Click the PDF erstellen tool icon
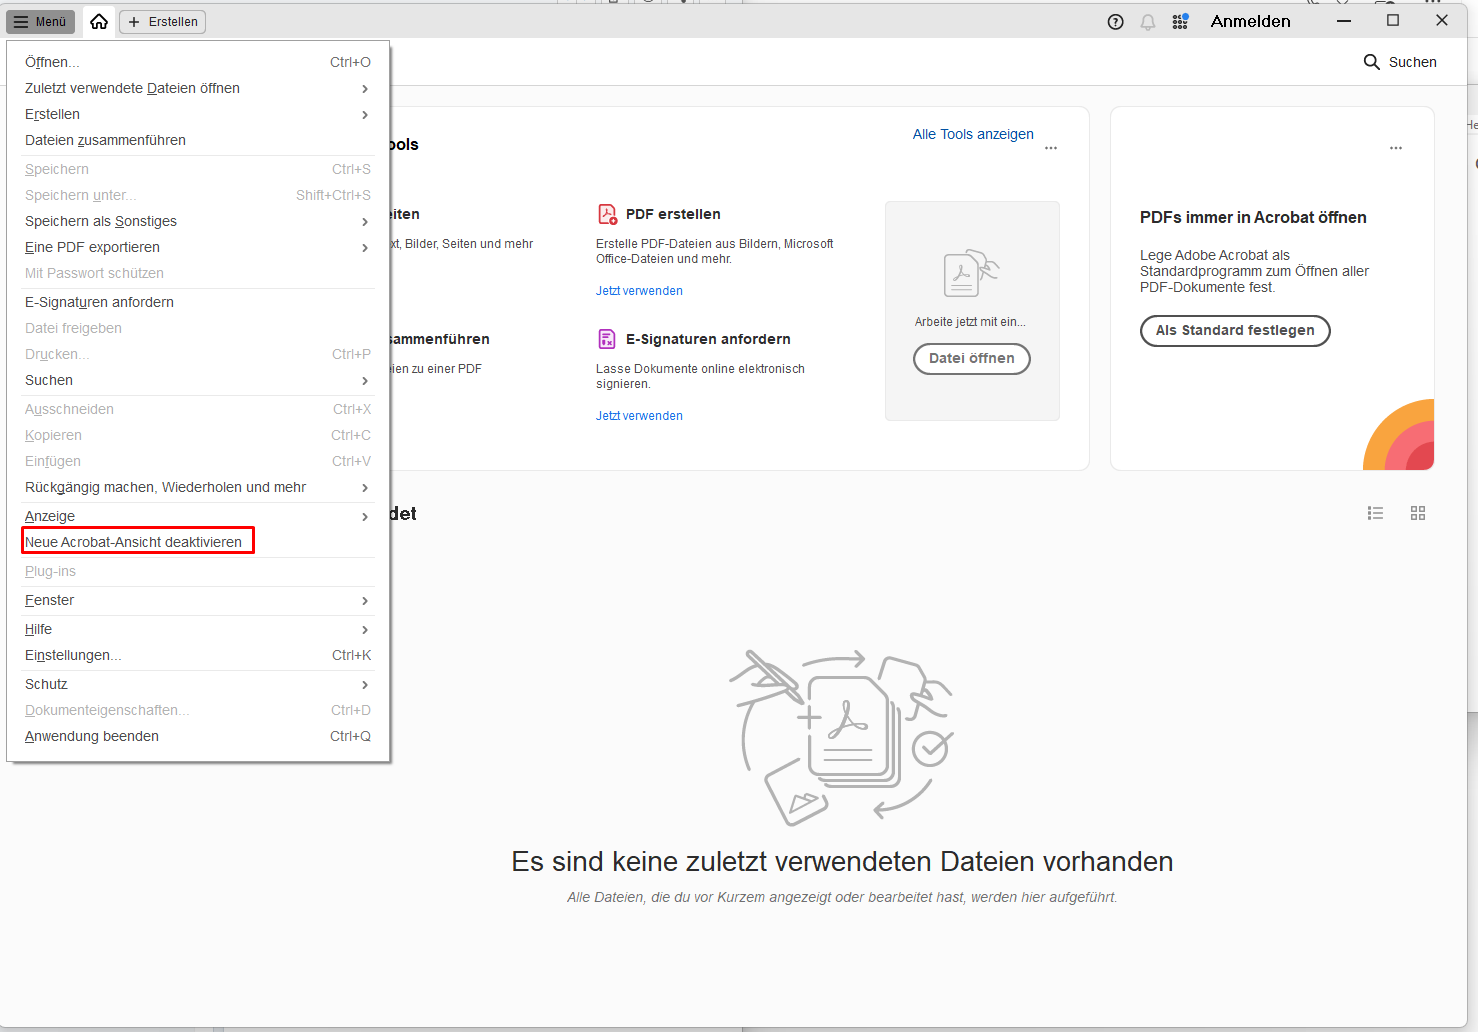This screenshot has height=1032, width=1478. 607,214
